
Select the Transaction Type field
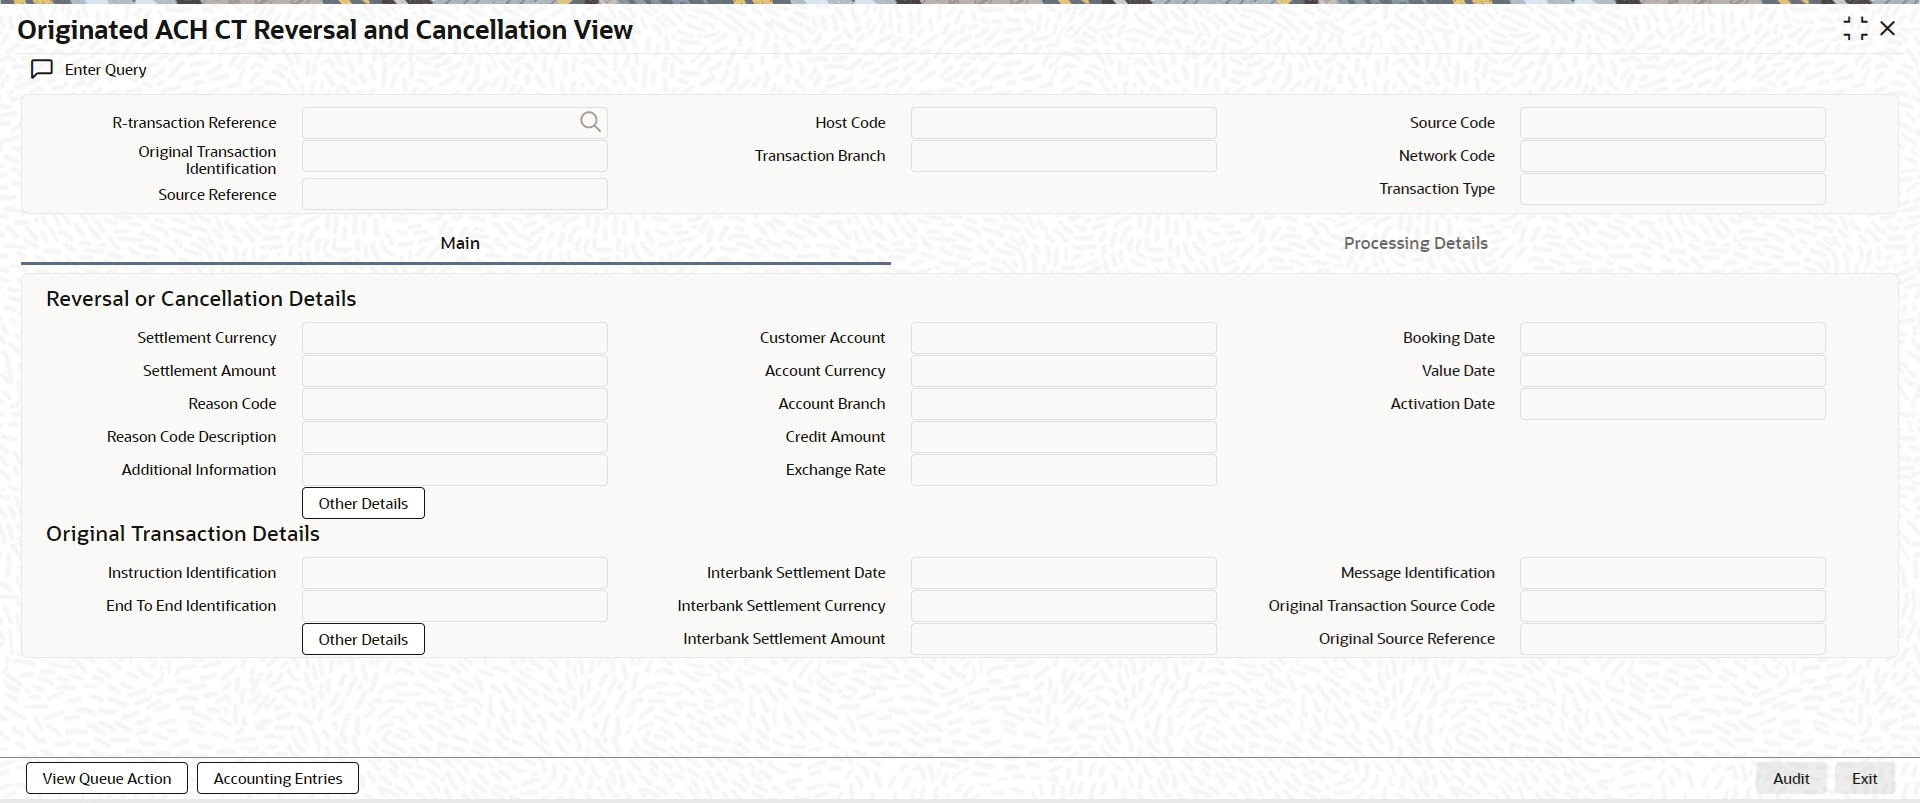[x=1673, y=189]
